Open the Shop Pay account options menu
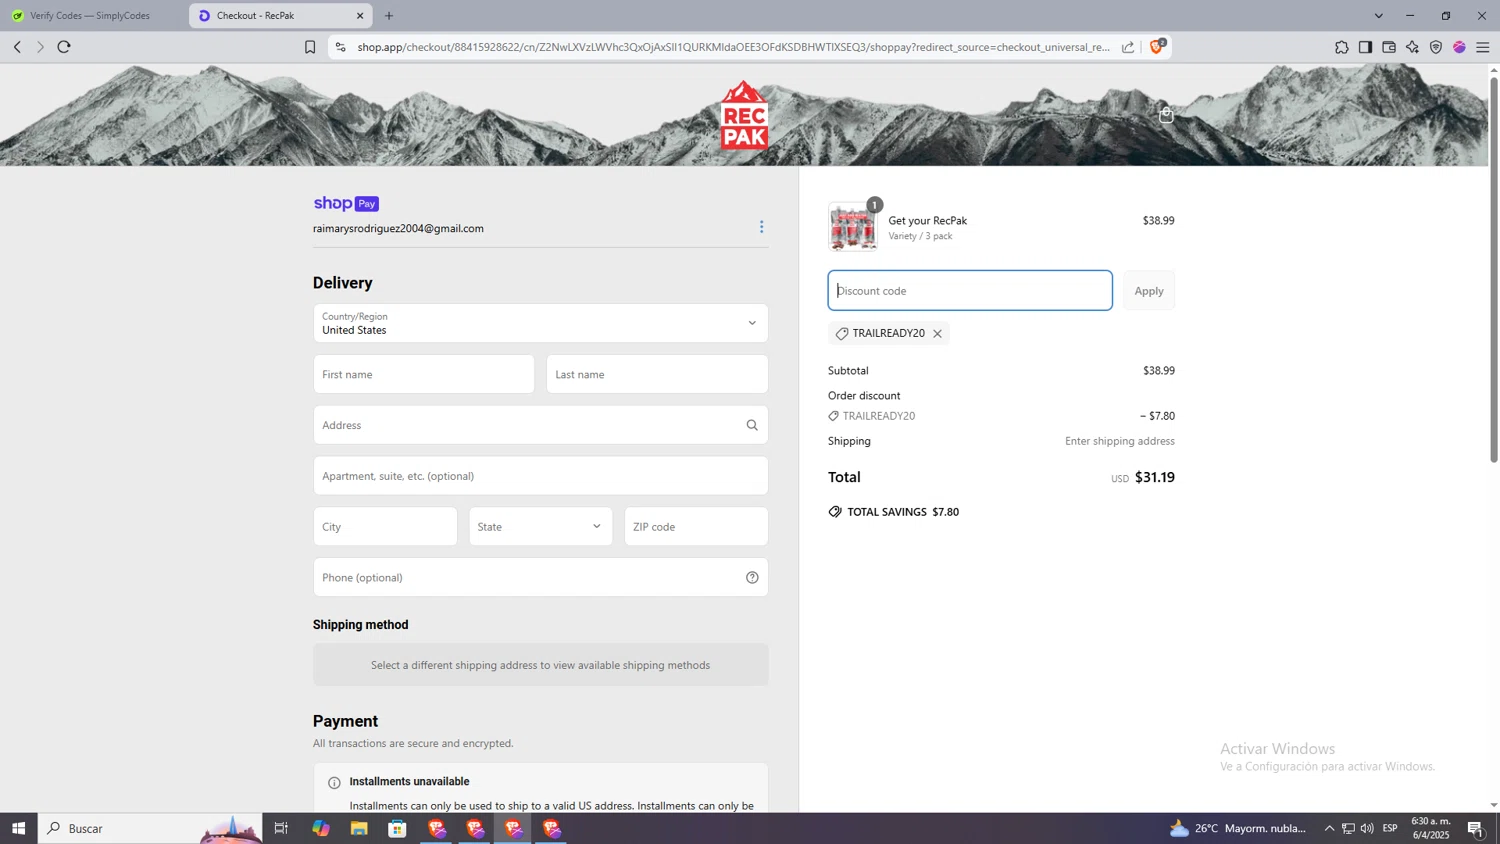Viewport: 1500px width, 844px height. pyautogui.click(x=761, y=227)
